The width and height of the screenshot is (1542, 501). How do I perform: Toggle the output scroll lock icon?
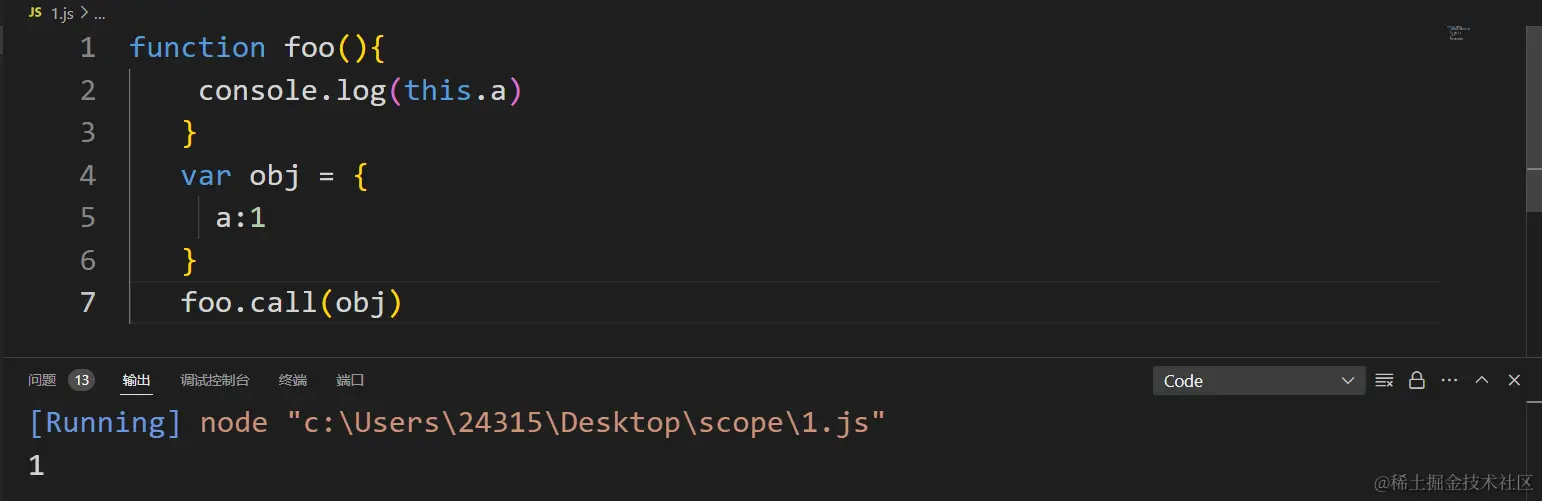(1416, 380)
